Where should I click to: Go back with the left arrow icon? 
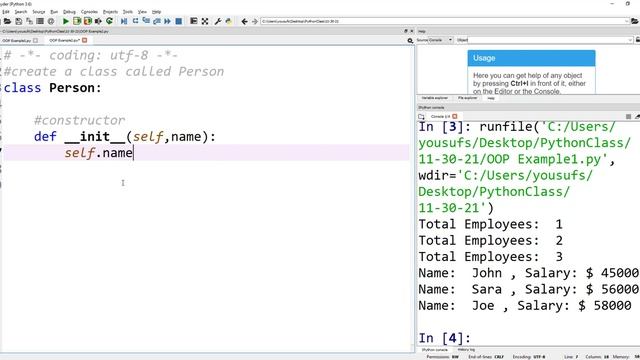244,21
